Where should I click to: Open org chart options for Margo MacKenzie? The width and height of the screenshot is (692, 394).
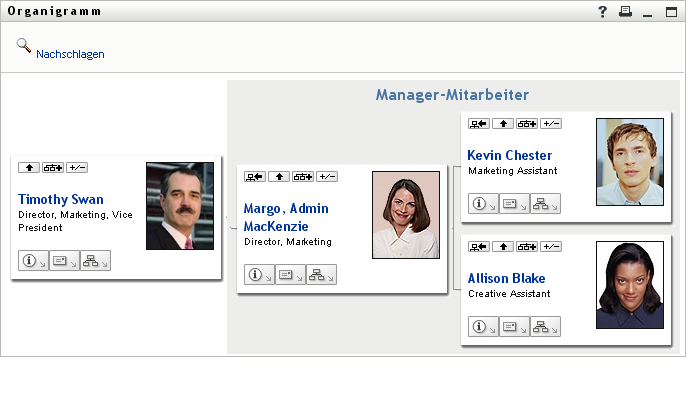[x=321, y=275]
